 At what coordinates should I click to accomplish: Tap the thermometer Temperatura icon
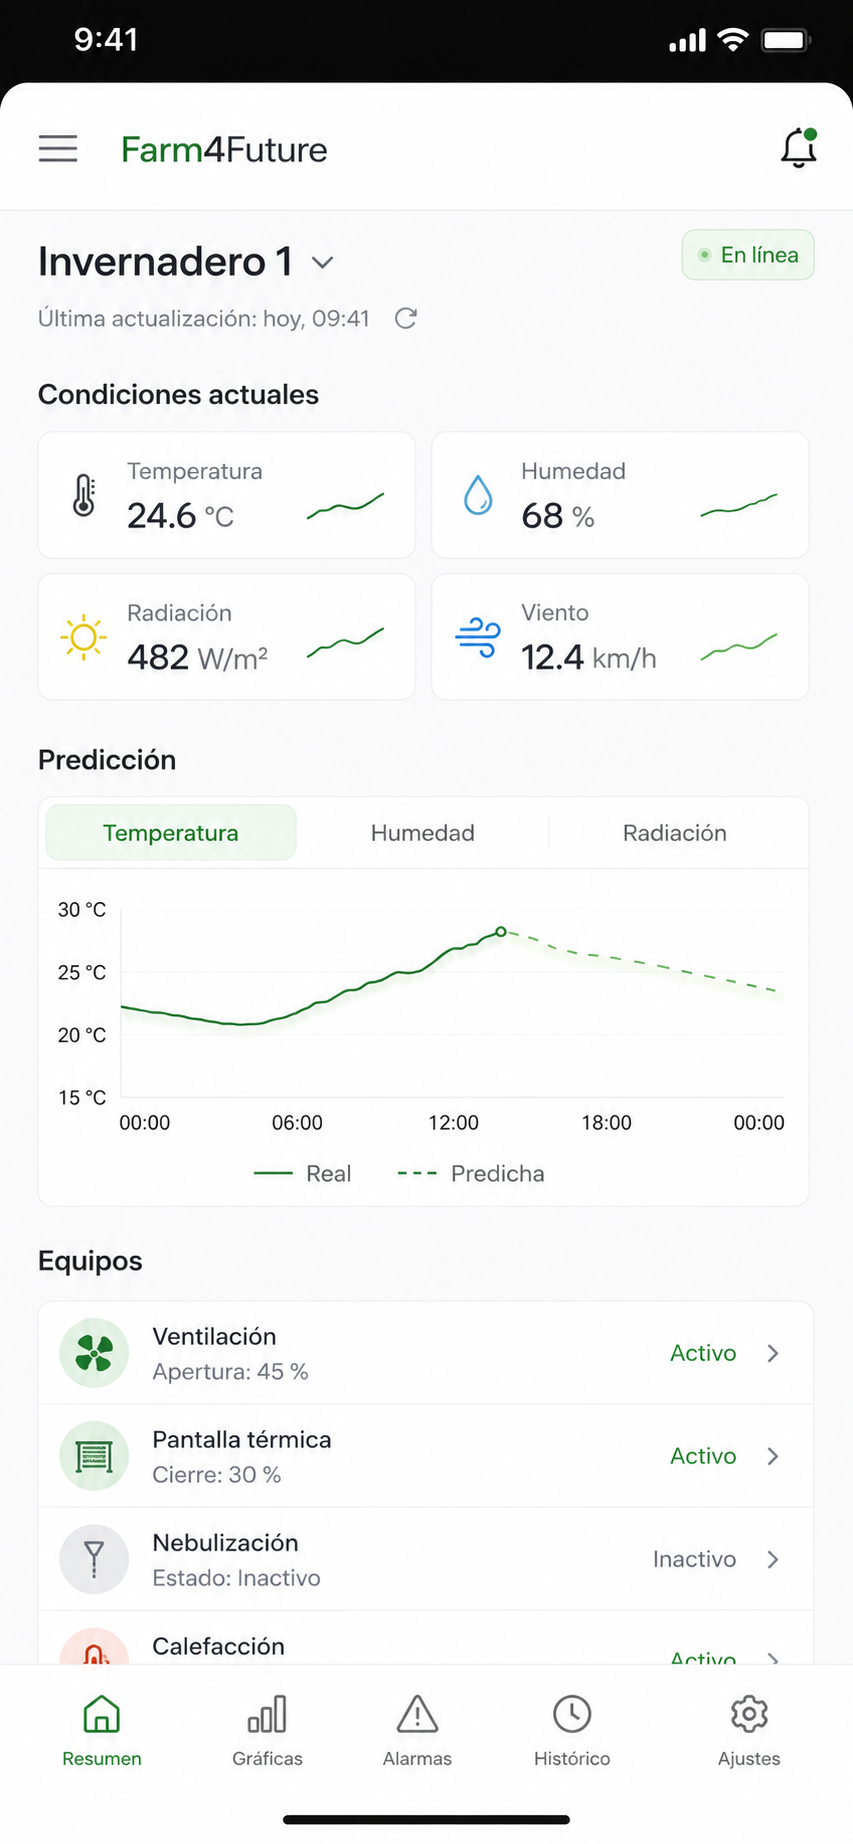(84, 495)
